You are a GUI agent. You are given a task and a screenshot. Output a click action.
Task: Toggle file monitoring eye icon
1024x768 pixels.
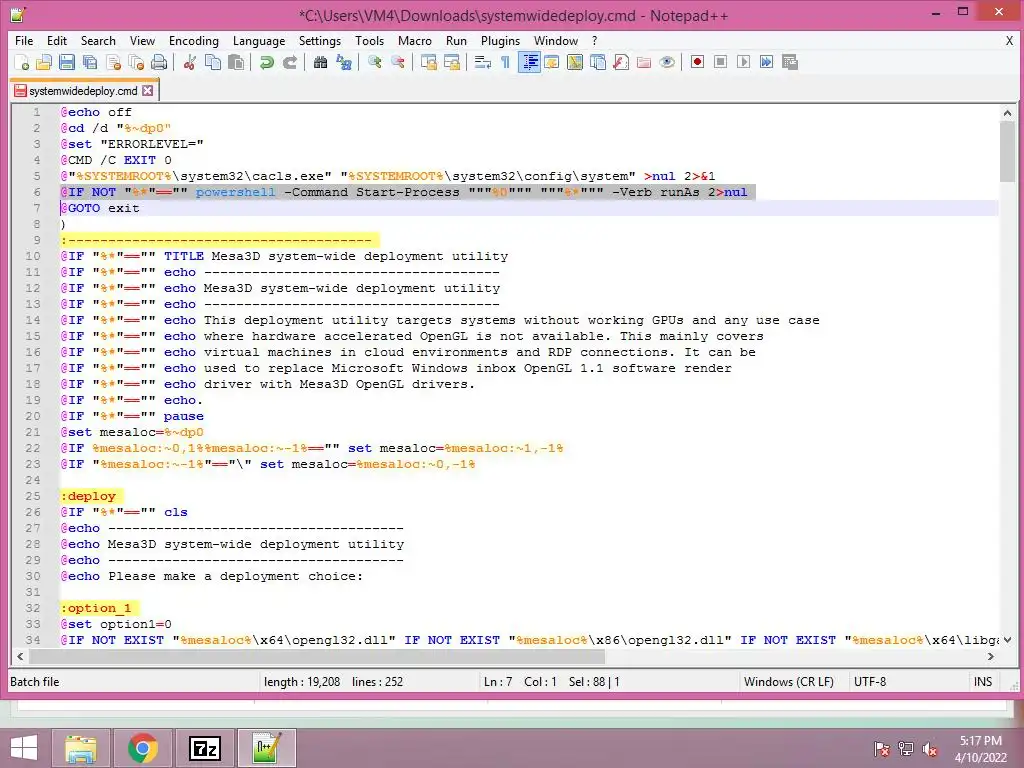[x=667, y=62]
